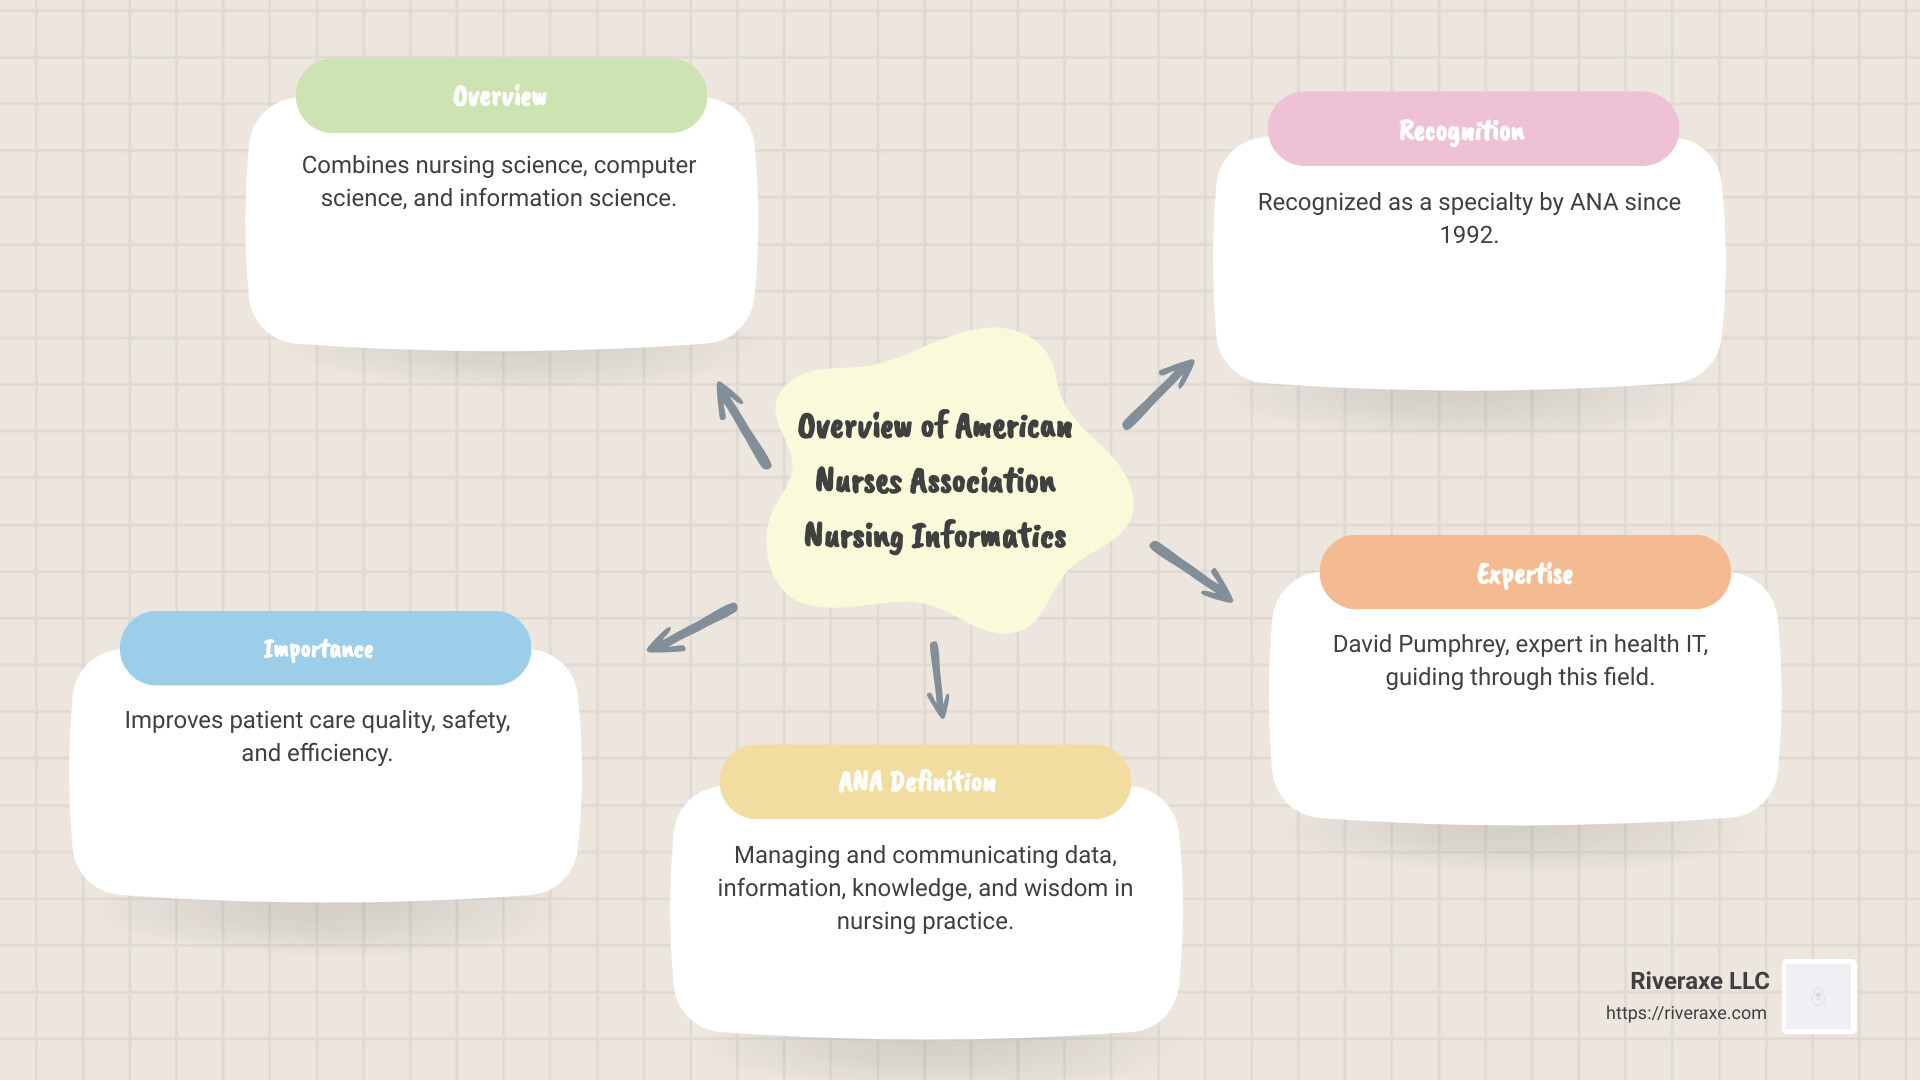Click the 'Improves patient care quality' text
Viewport: 1920px width, 1080px height.
pos(317,736)
